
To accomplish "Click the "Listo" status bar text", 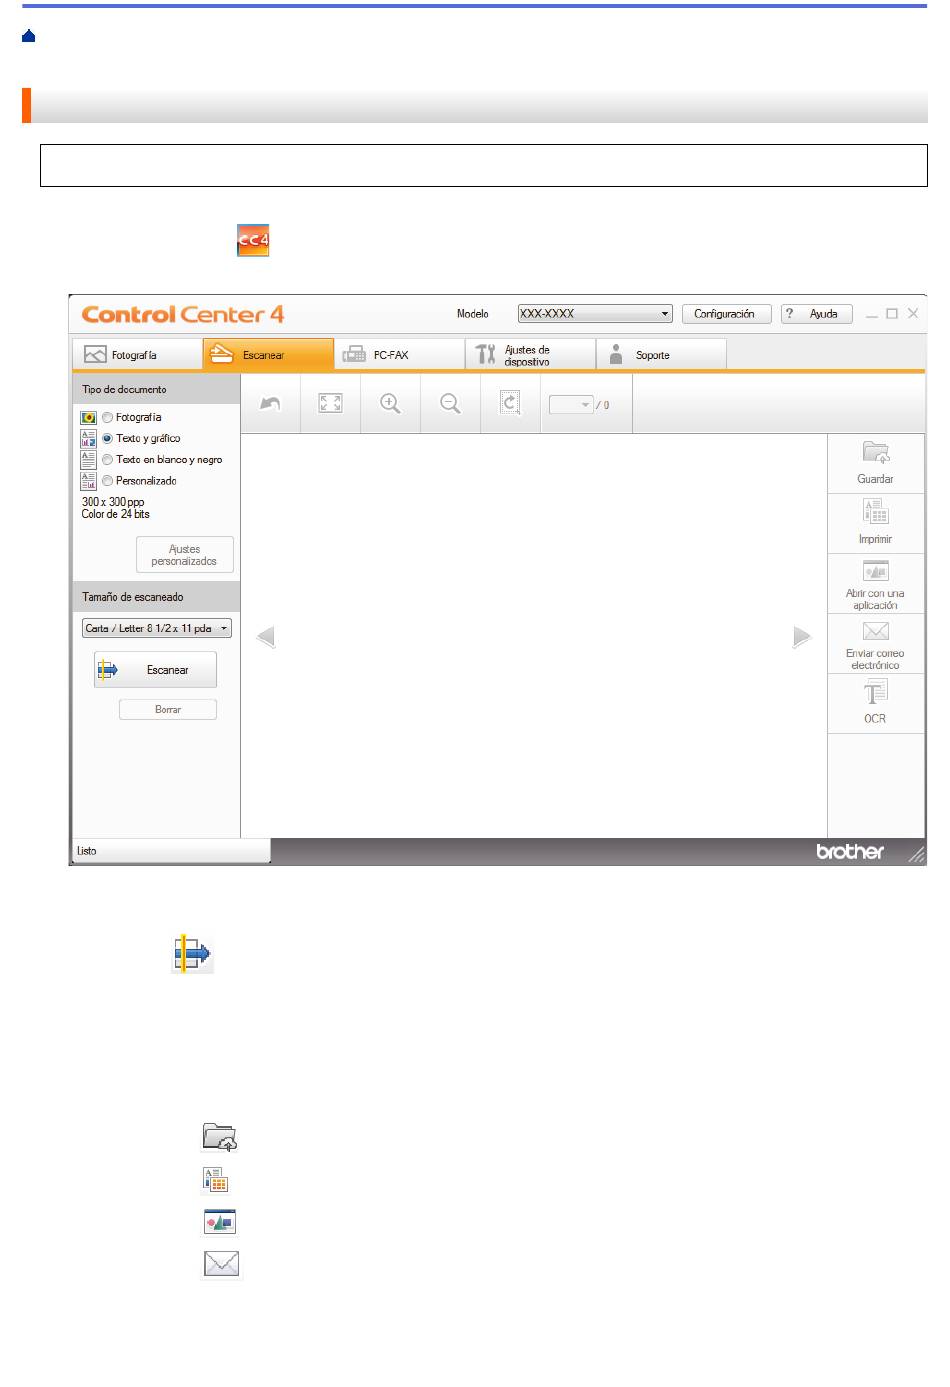I will click(87, 851).
